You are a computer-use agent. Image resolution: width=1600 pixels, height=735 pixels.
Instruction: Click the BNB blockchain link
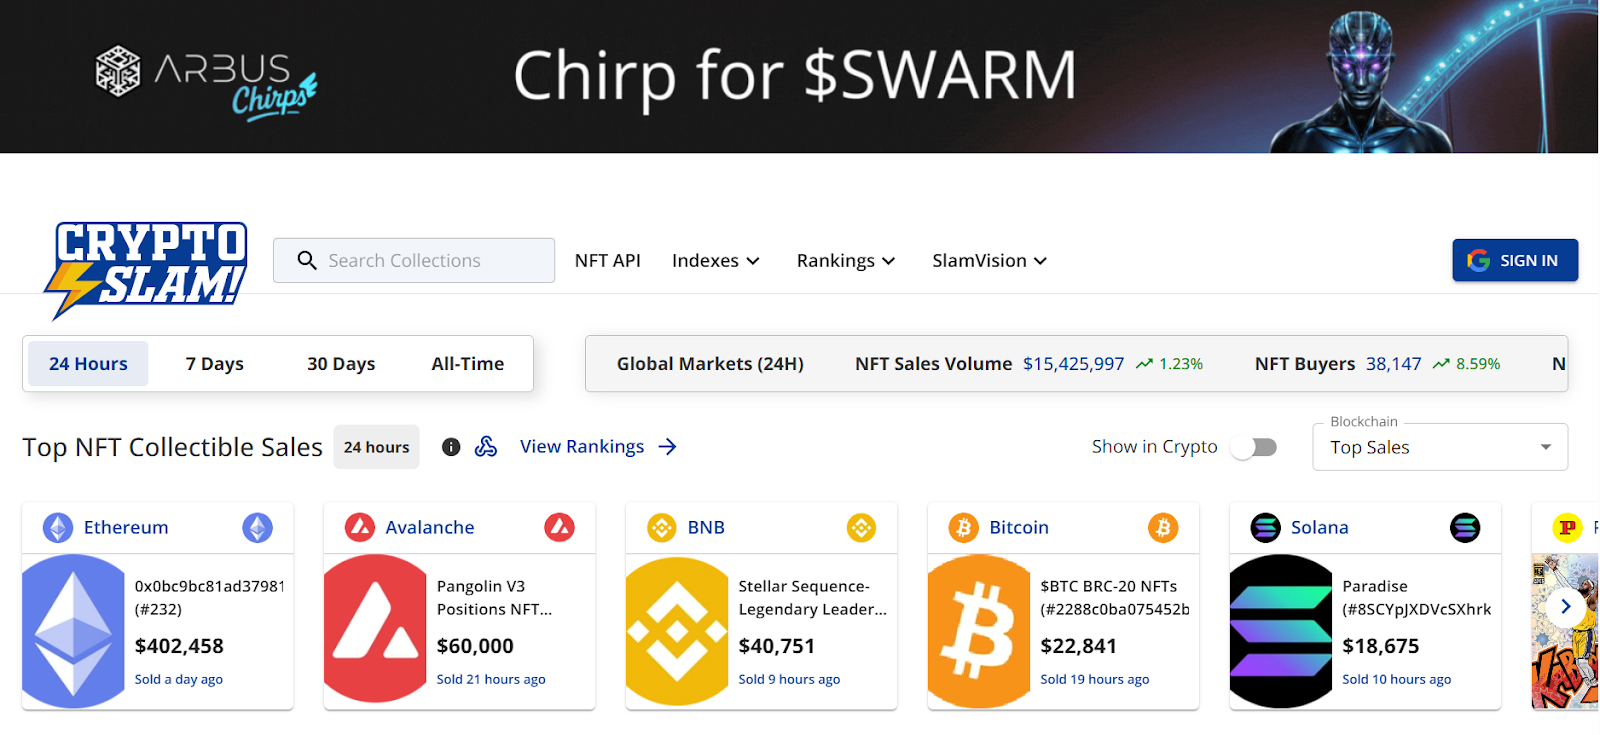(706, 528)
